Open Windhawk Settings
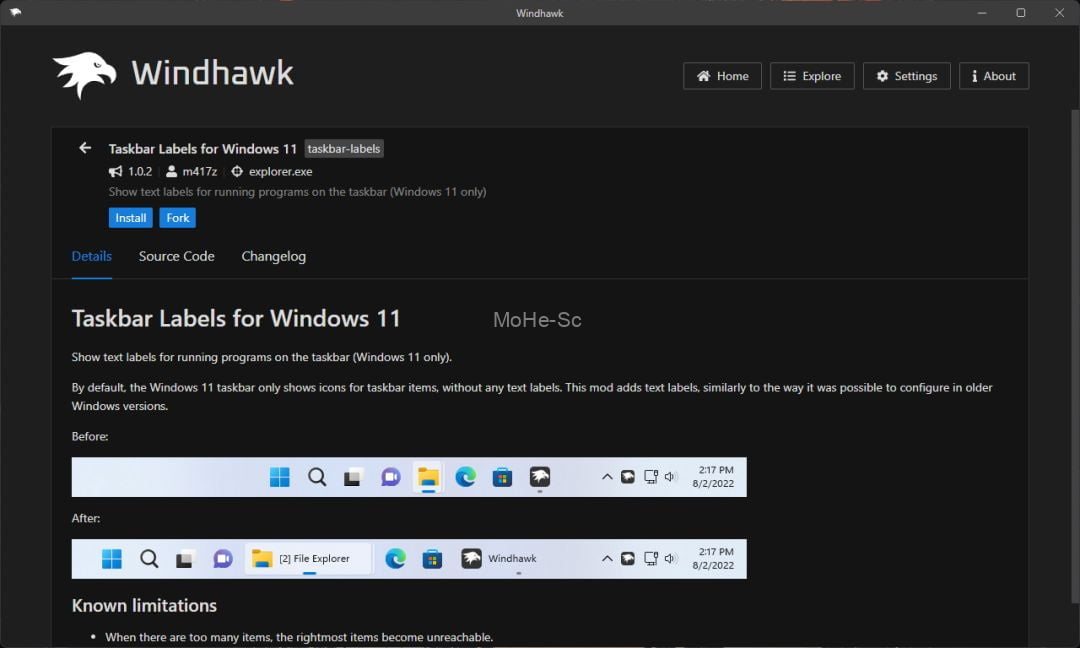 906,76
